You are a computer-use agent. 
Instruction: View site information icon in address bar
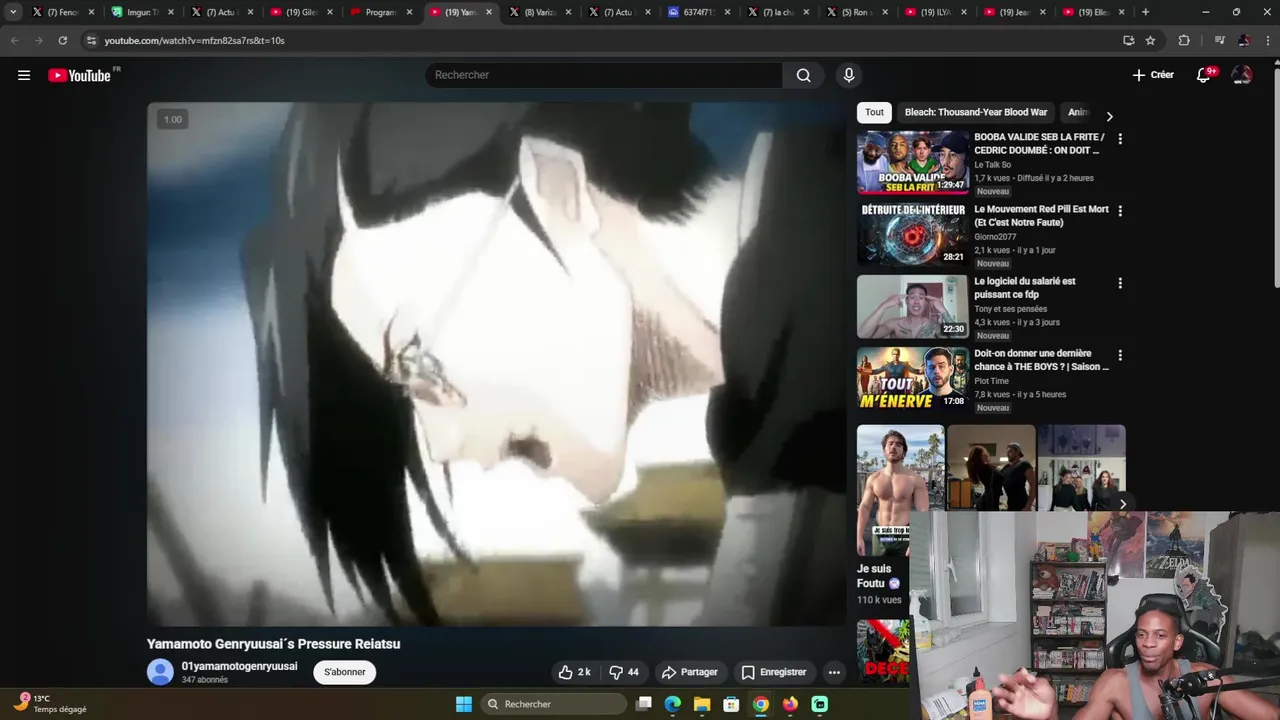click(91, 40)
